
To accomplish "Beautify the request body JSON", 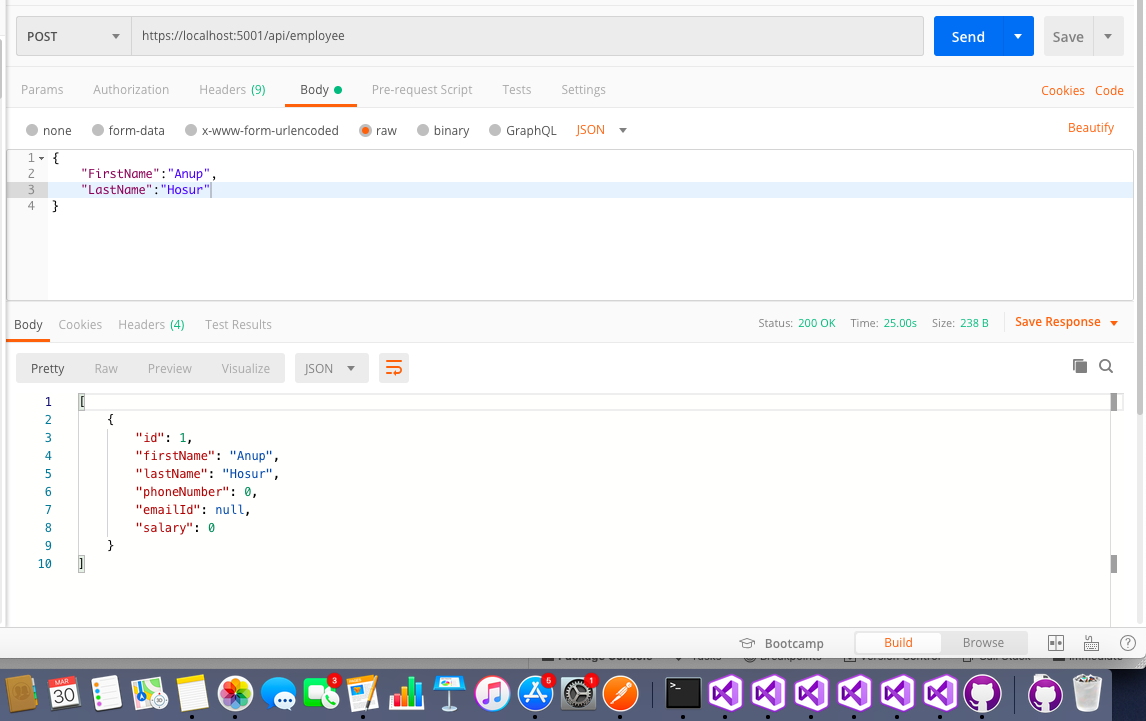I will 1090,128.
